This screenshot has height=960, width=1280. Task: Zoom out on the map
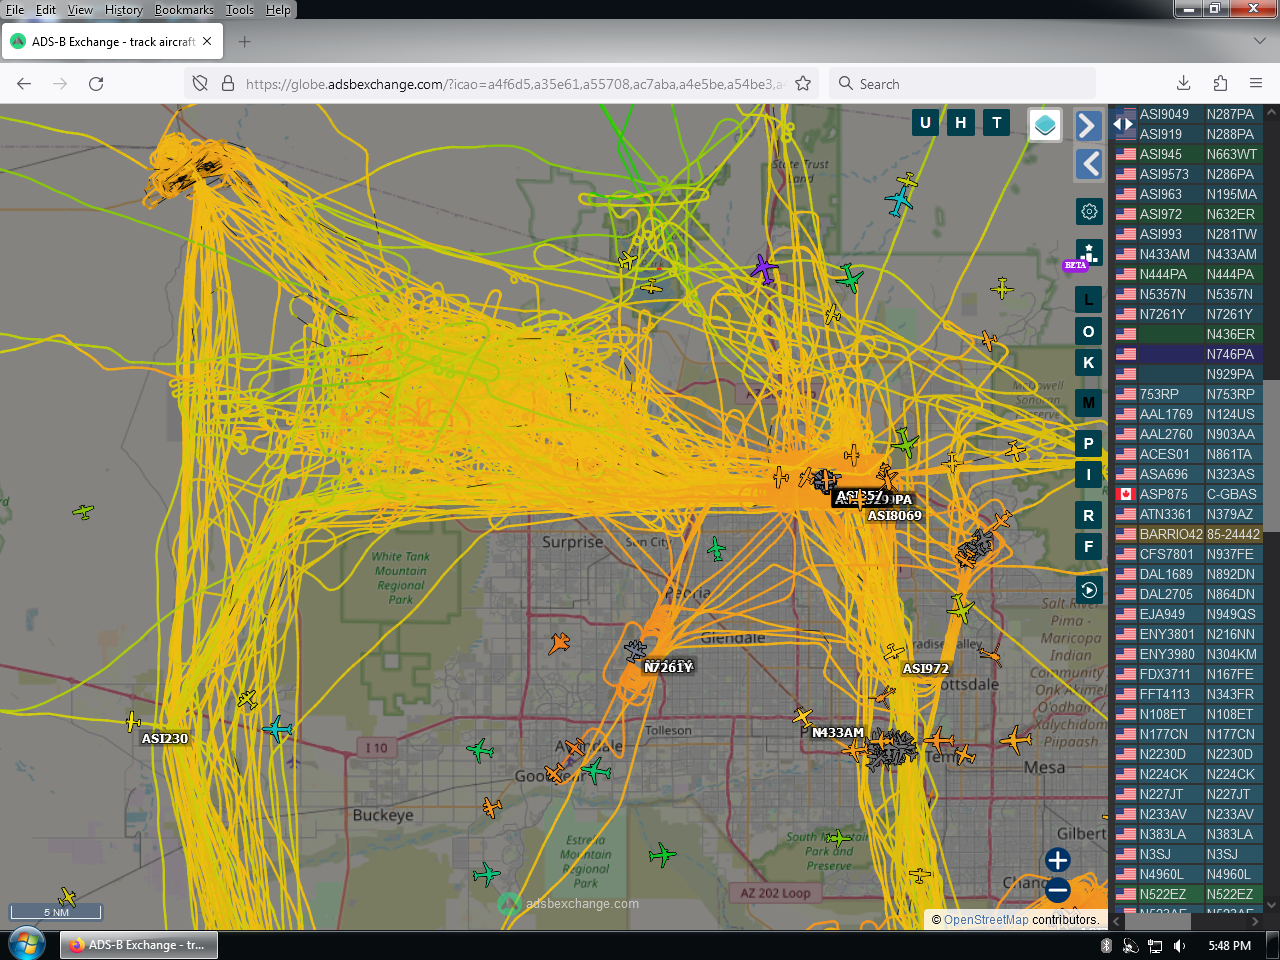[1058, 889]
